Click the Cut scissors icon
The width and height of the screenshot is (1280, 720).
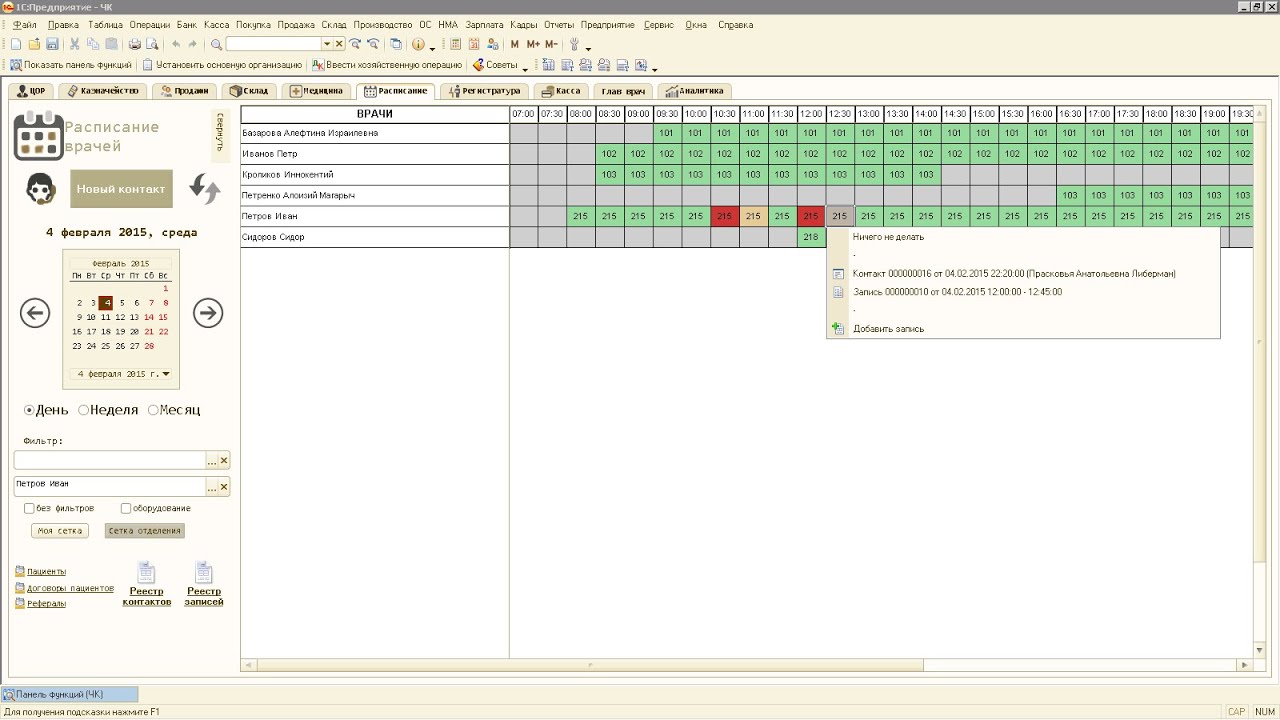tap(75, 44)
